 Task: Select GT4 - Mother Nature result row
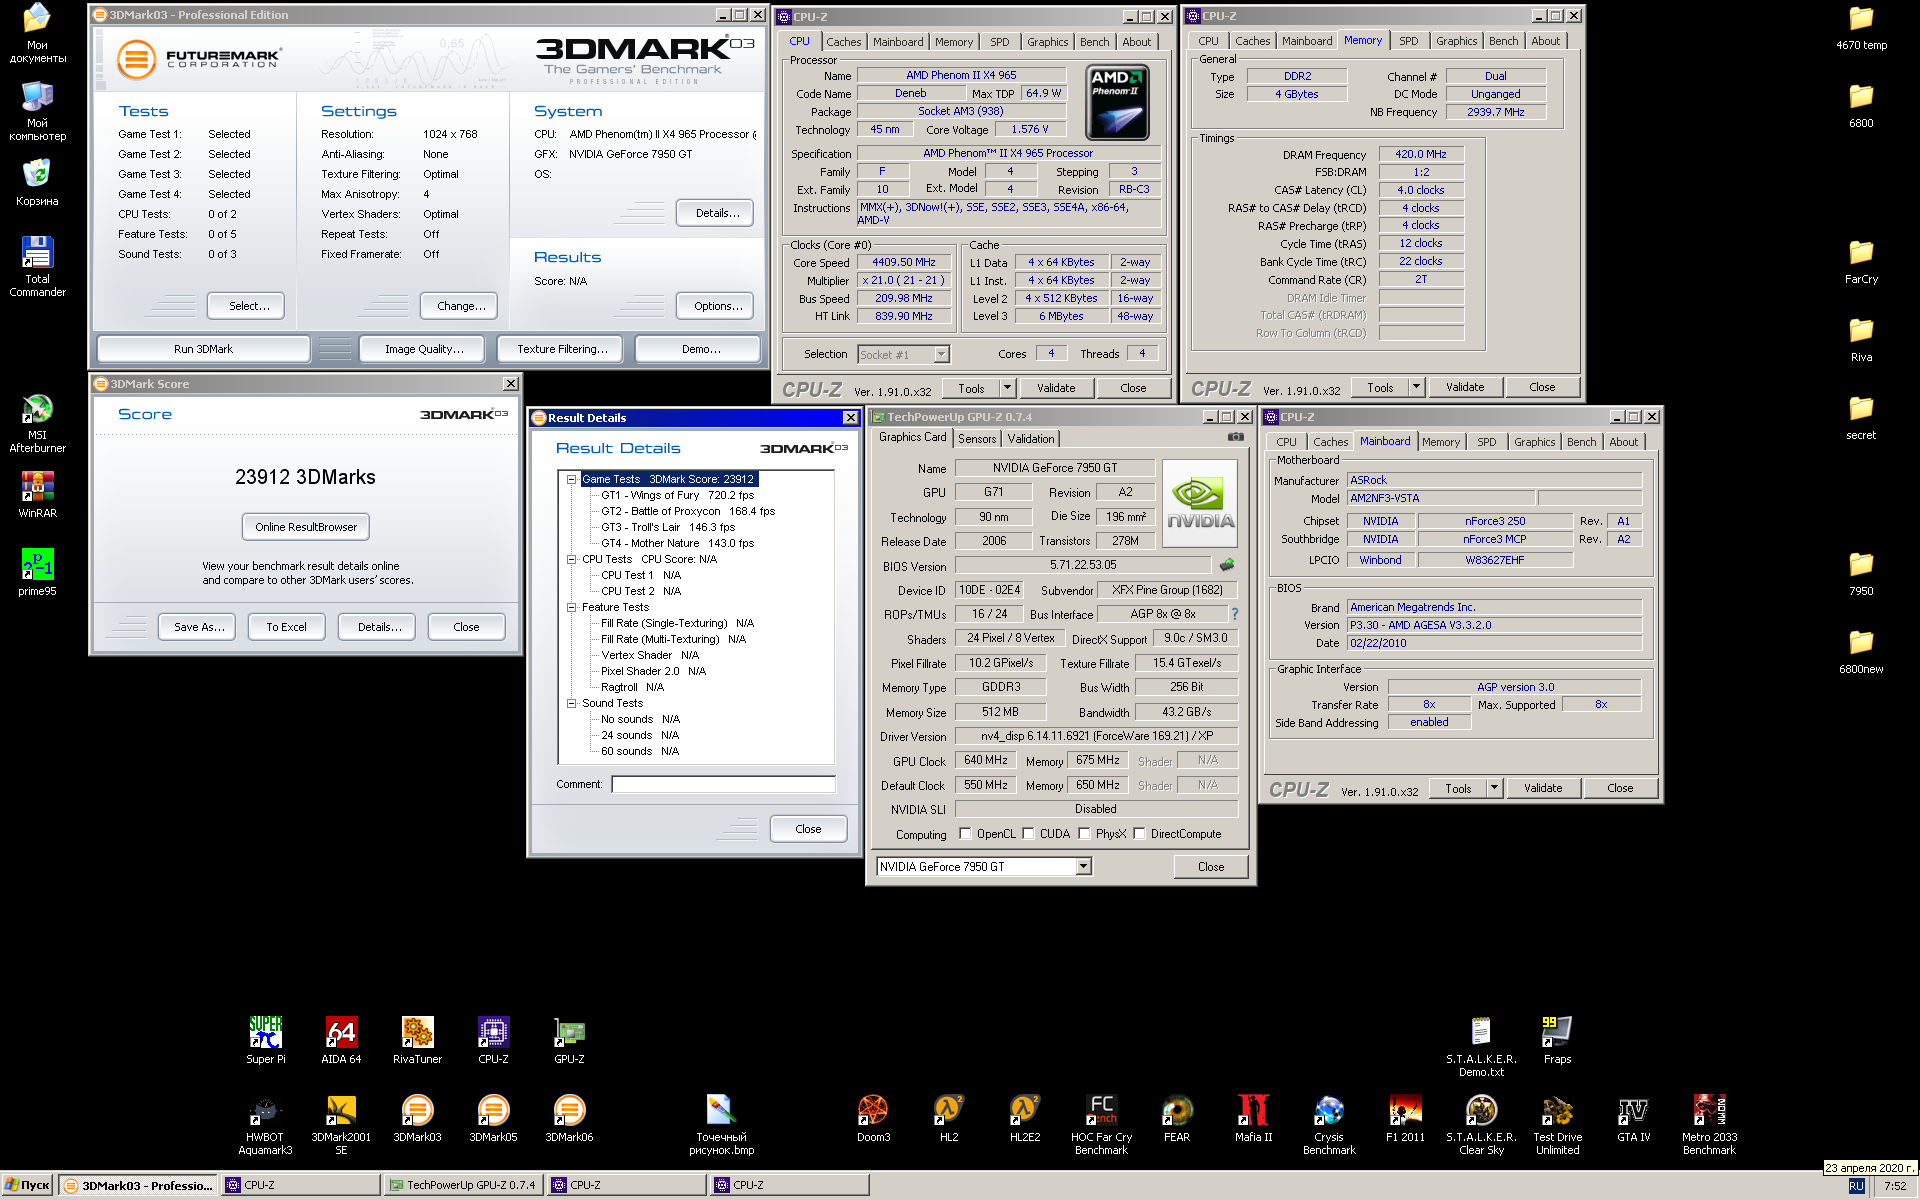[x=677, y=543]
